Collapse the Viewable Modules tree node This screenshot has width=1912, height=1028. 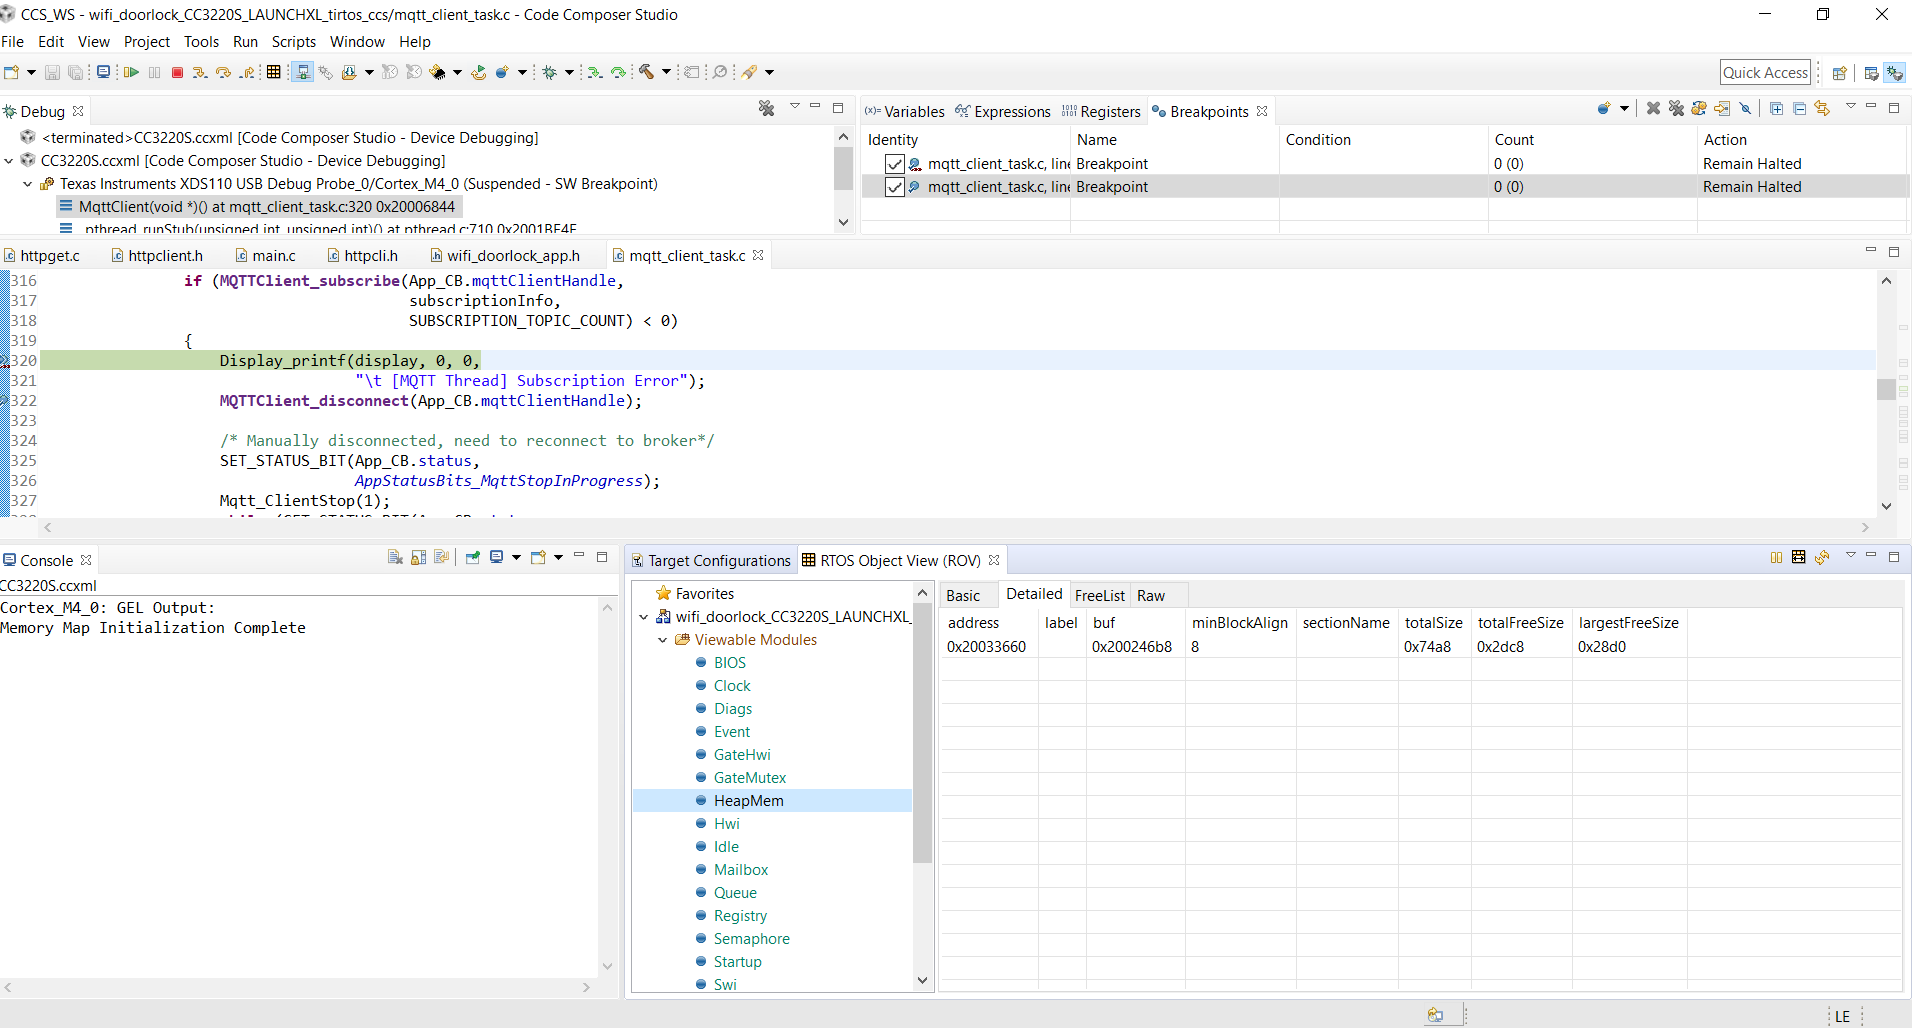coord(662,640)
